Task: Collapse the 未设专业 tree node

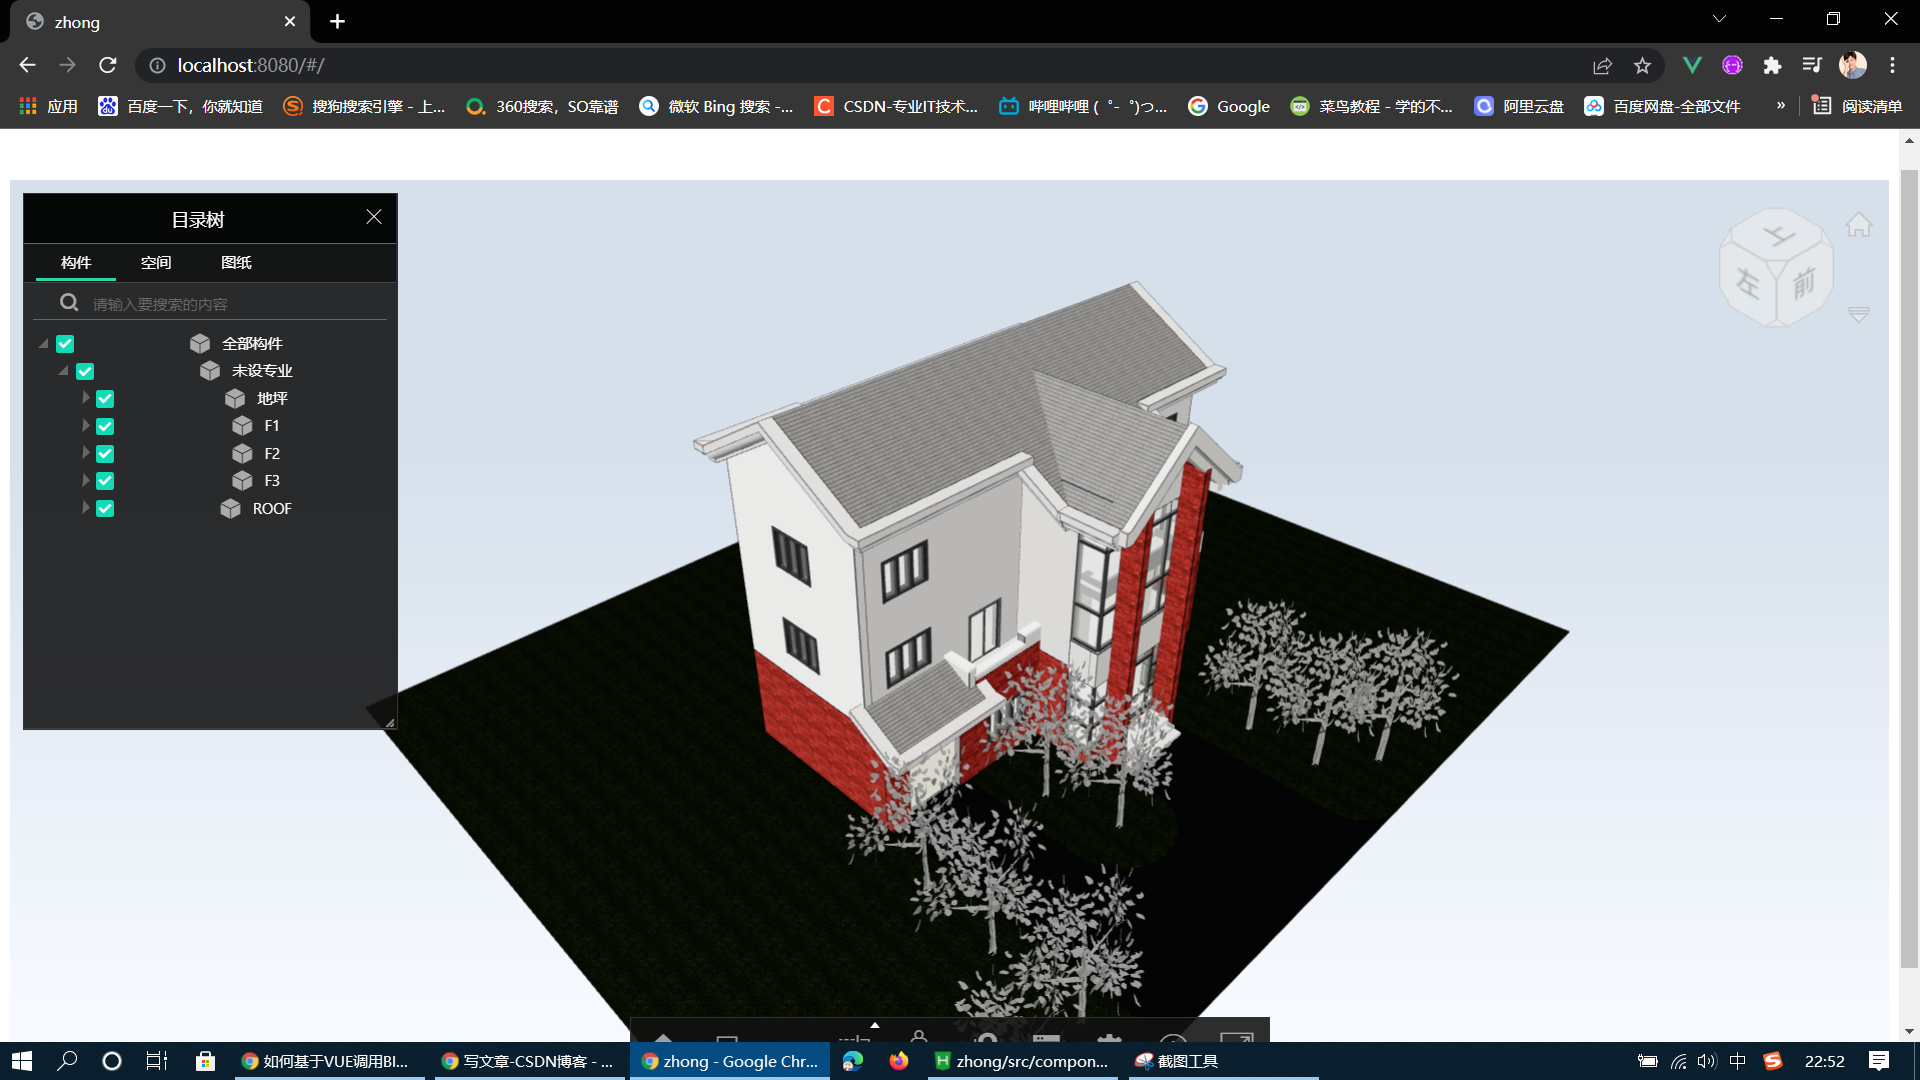Action: click(64, 371)
